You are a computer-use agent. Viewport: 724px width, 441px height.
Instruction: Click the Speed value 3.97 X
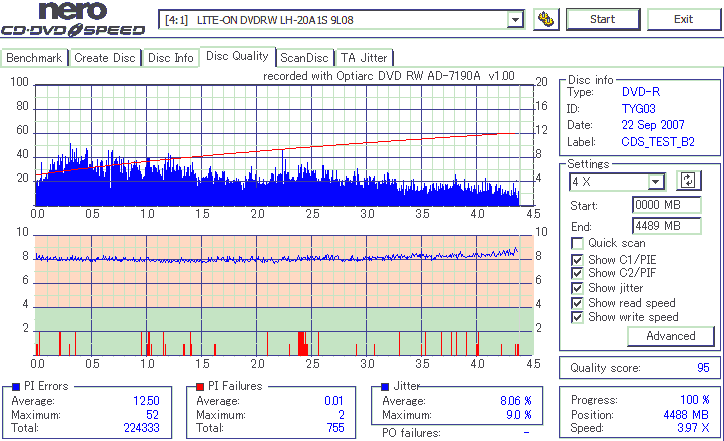tap(693, 428)
